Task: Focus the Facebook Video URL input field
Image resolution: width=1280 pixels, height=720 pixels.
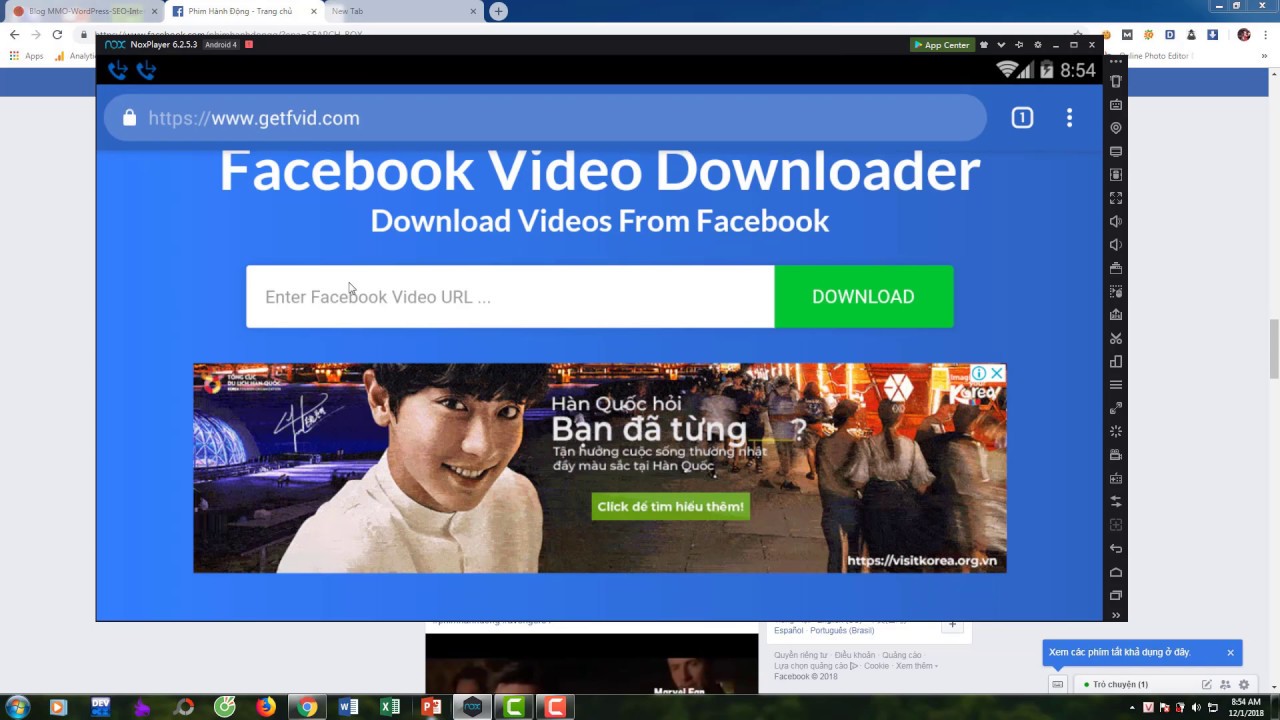Action: pyautogui.click(x=510, y=296)
